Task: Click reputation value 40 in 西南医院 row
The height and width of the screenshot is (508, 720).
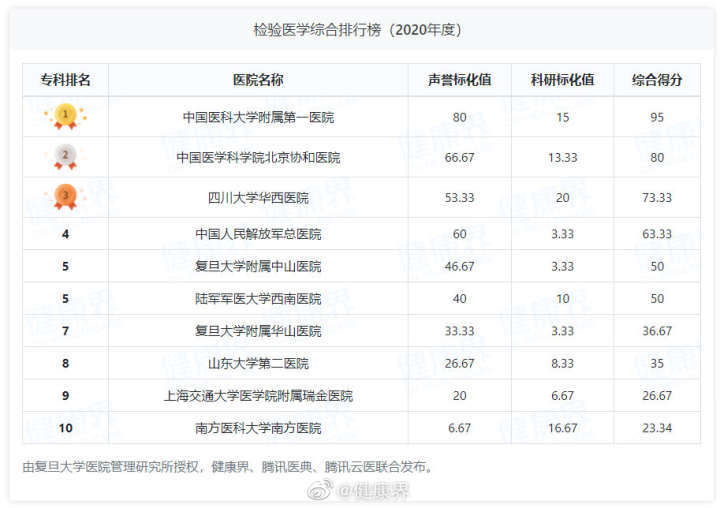Action: click(x=460, y=299)
